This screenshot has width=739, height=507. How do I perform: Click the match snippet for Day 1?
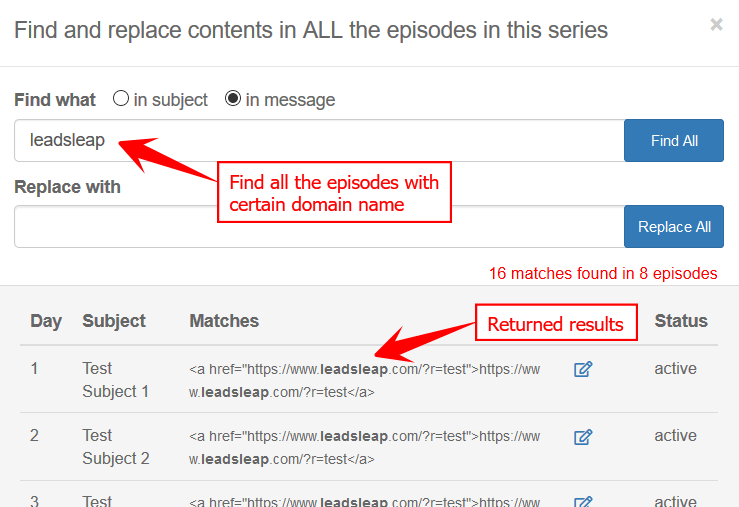(364, 381)
